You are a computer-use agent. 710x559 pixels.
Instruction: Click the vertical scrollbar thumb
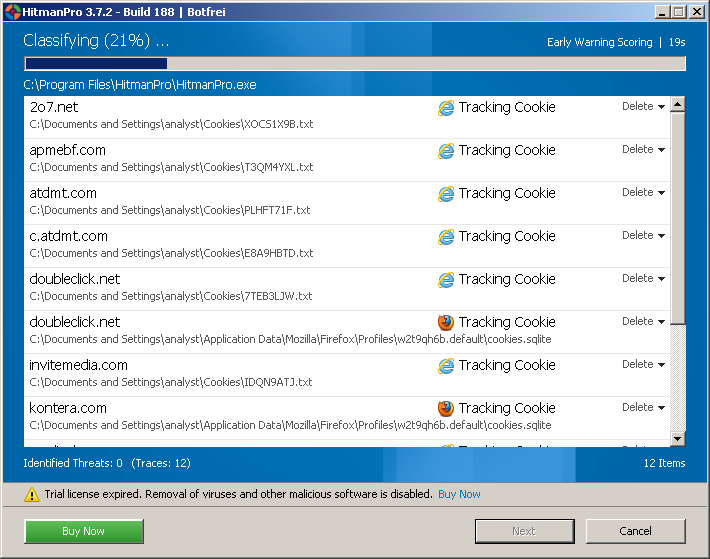pyautogui.click(x=677, y=219)
